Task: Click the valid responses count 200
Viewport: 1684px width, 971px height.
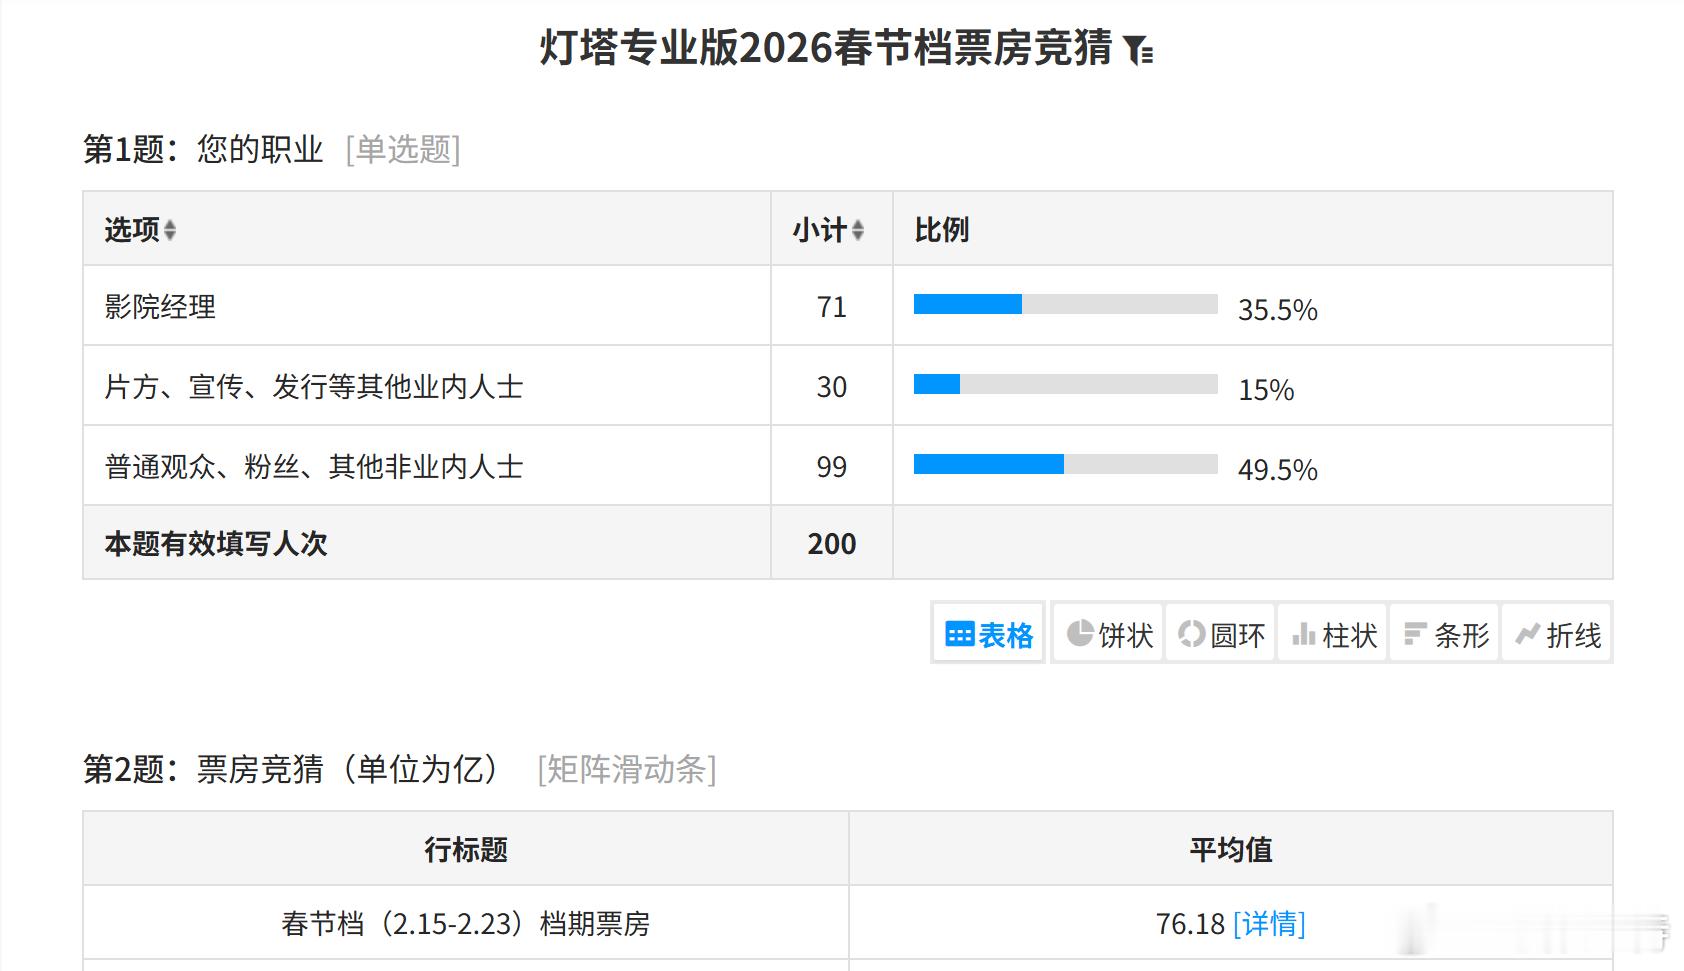Action: (x=831, y=544)
